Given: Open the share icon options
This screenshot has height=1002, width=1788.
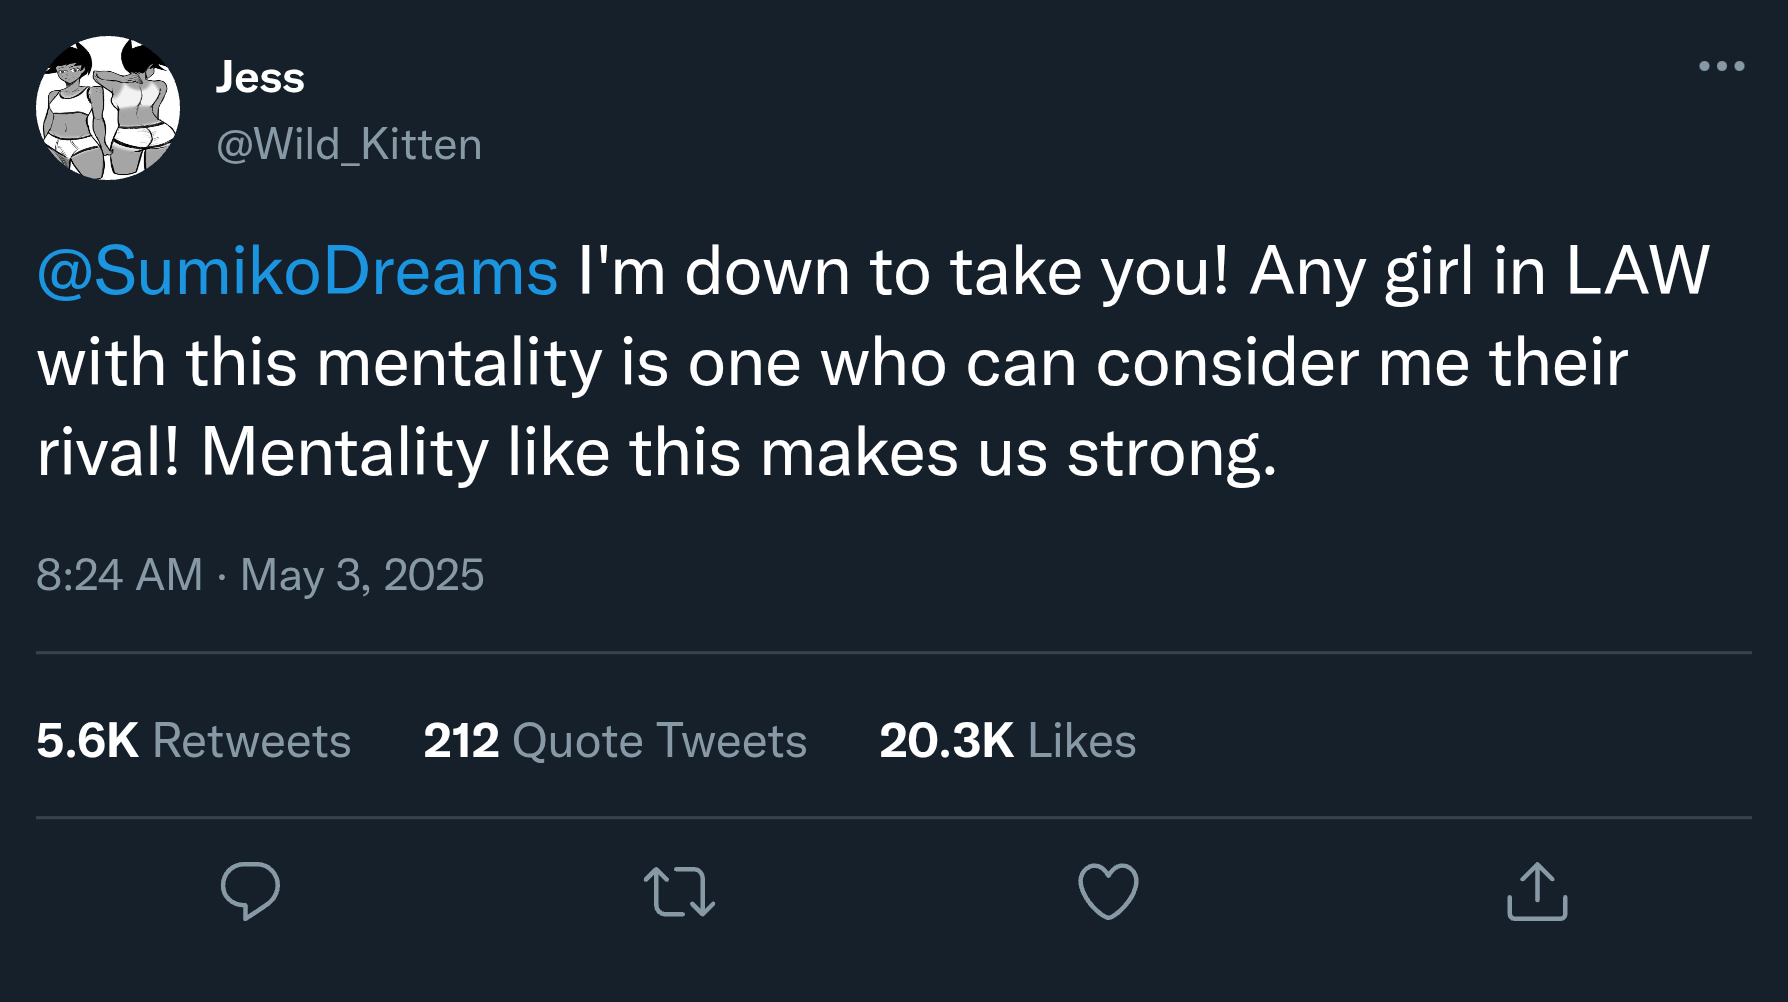Looking at the screenshot, I should point(1537,891).
